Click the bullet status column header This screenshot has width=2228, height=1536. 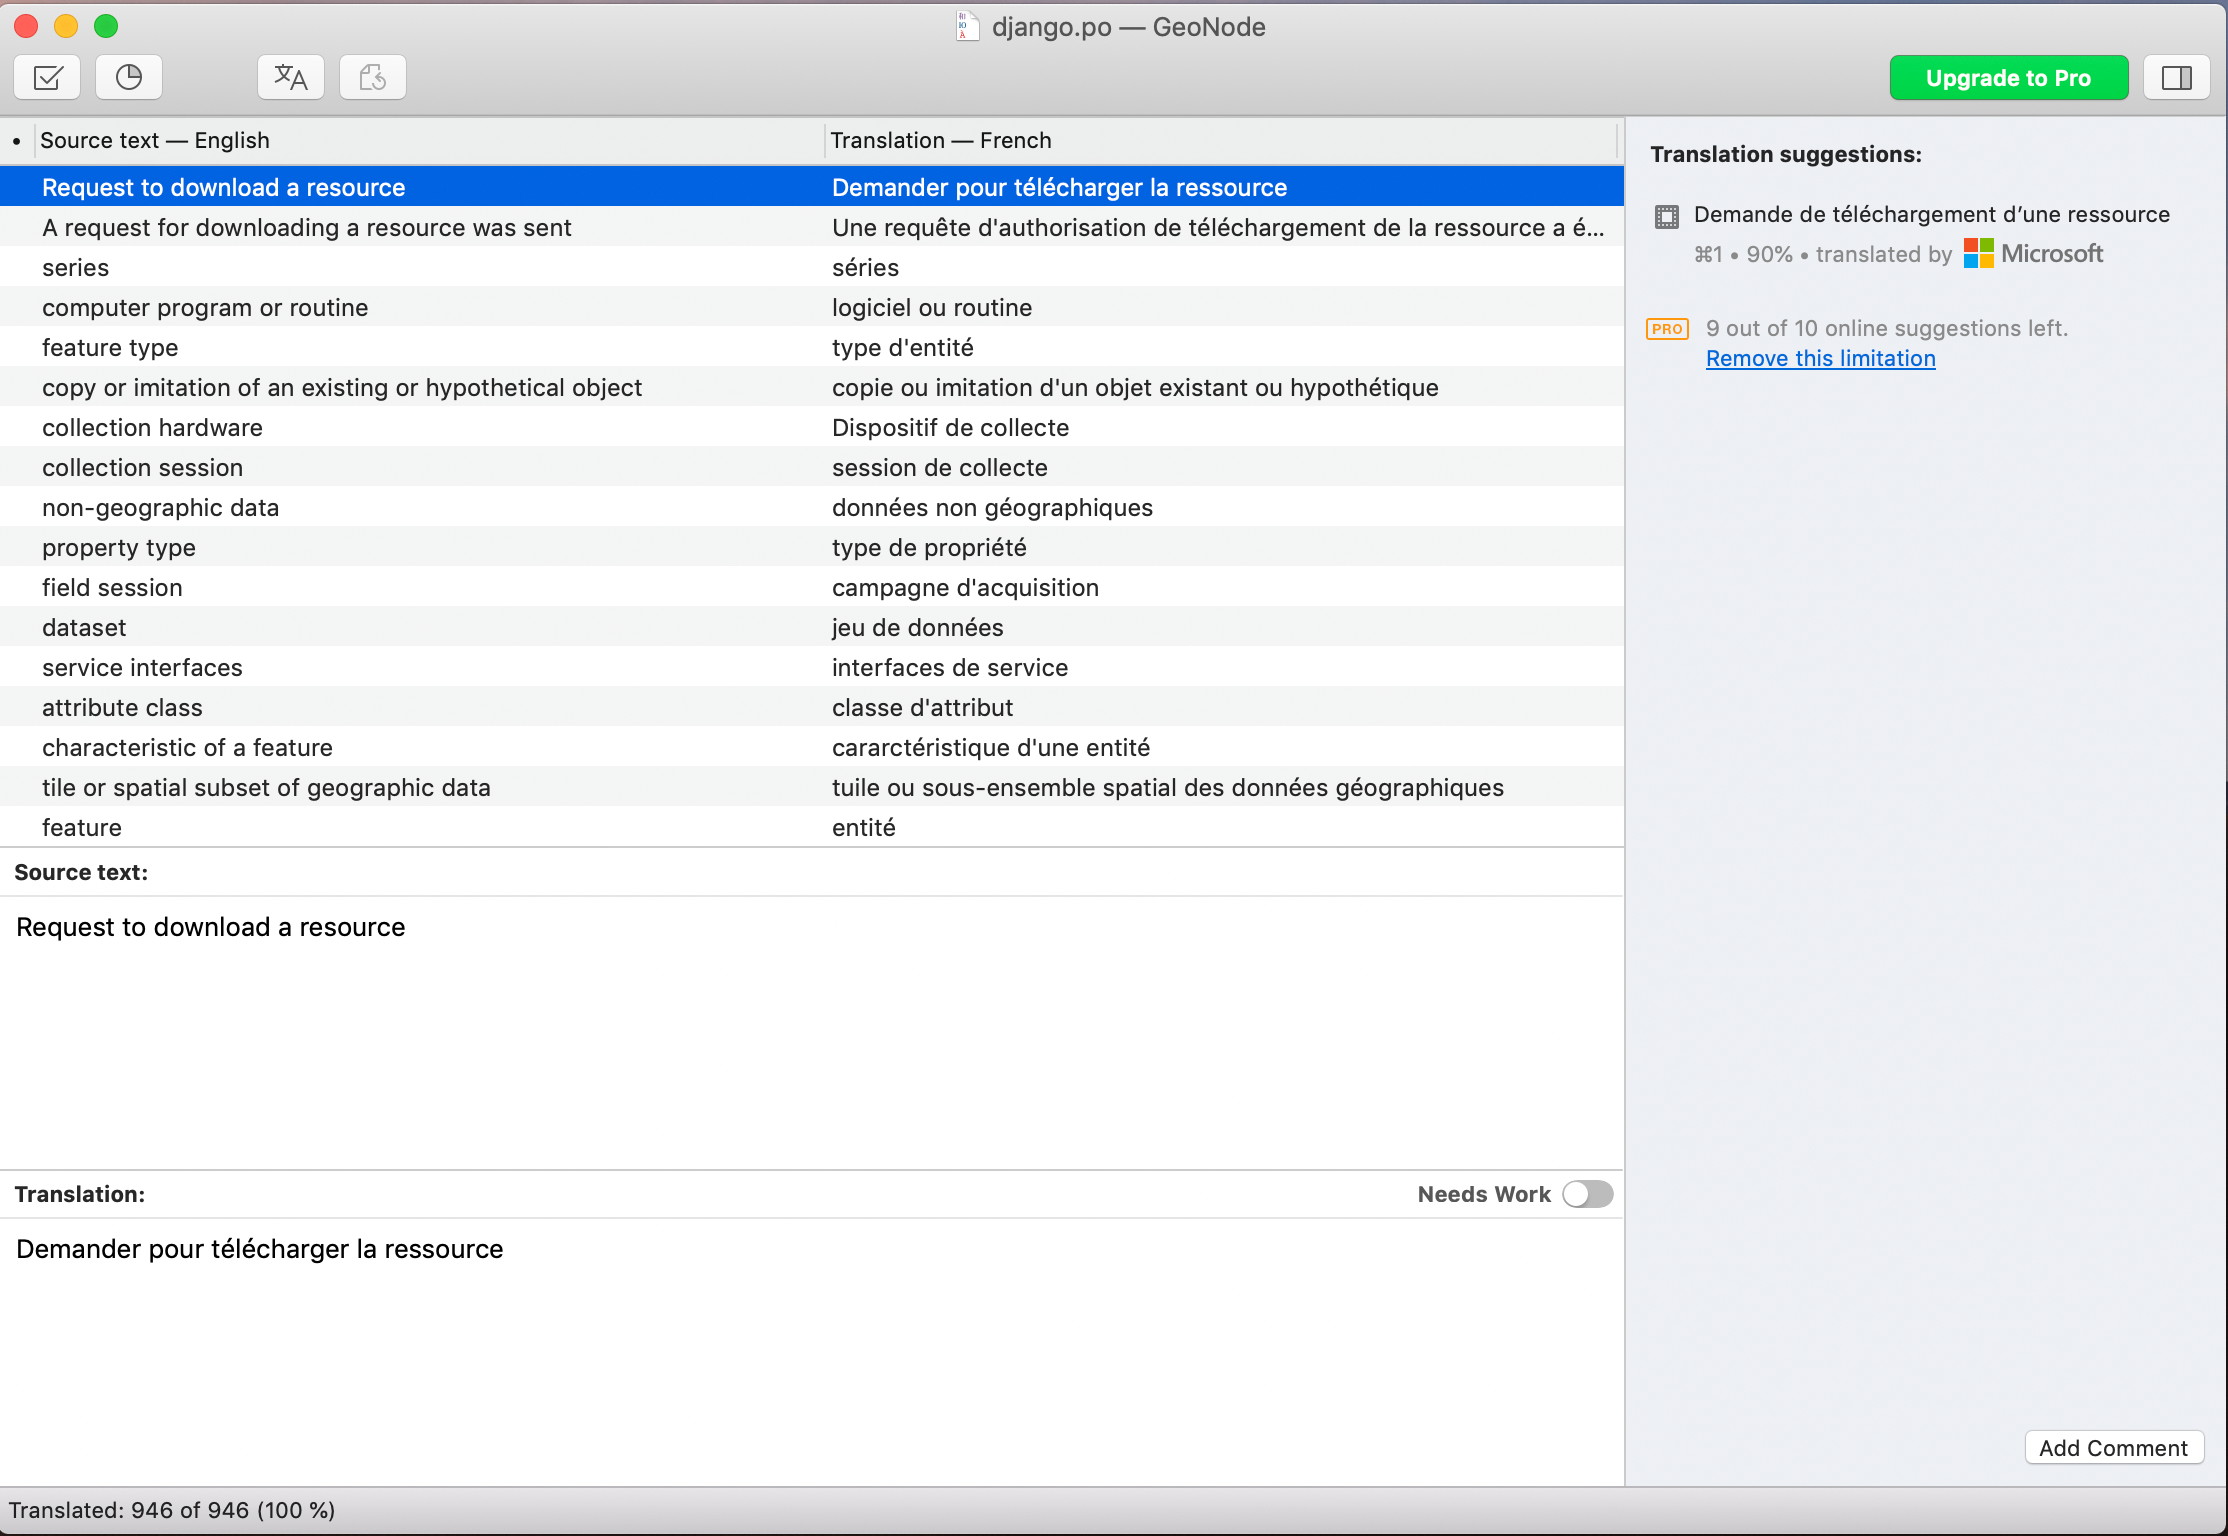pos(17,141)
